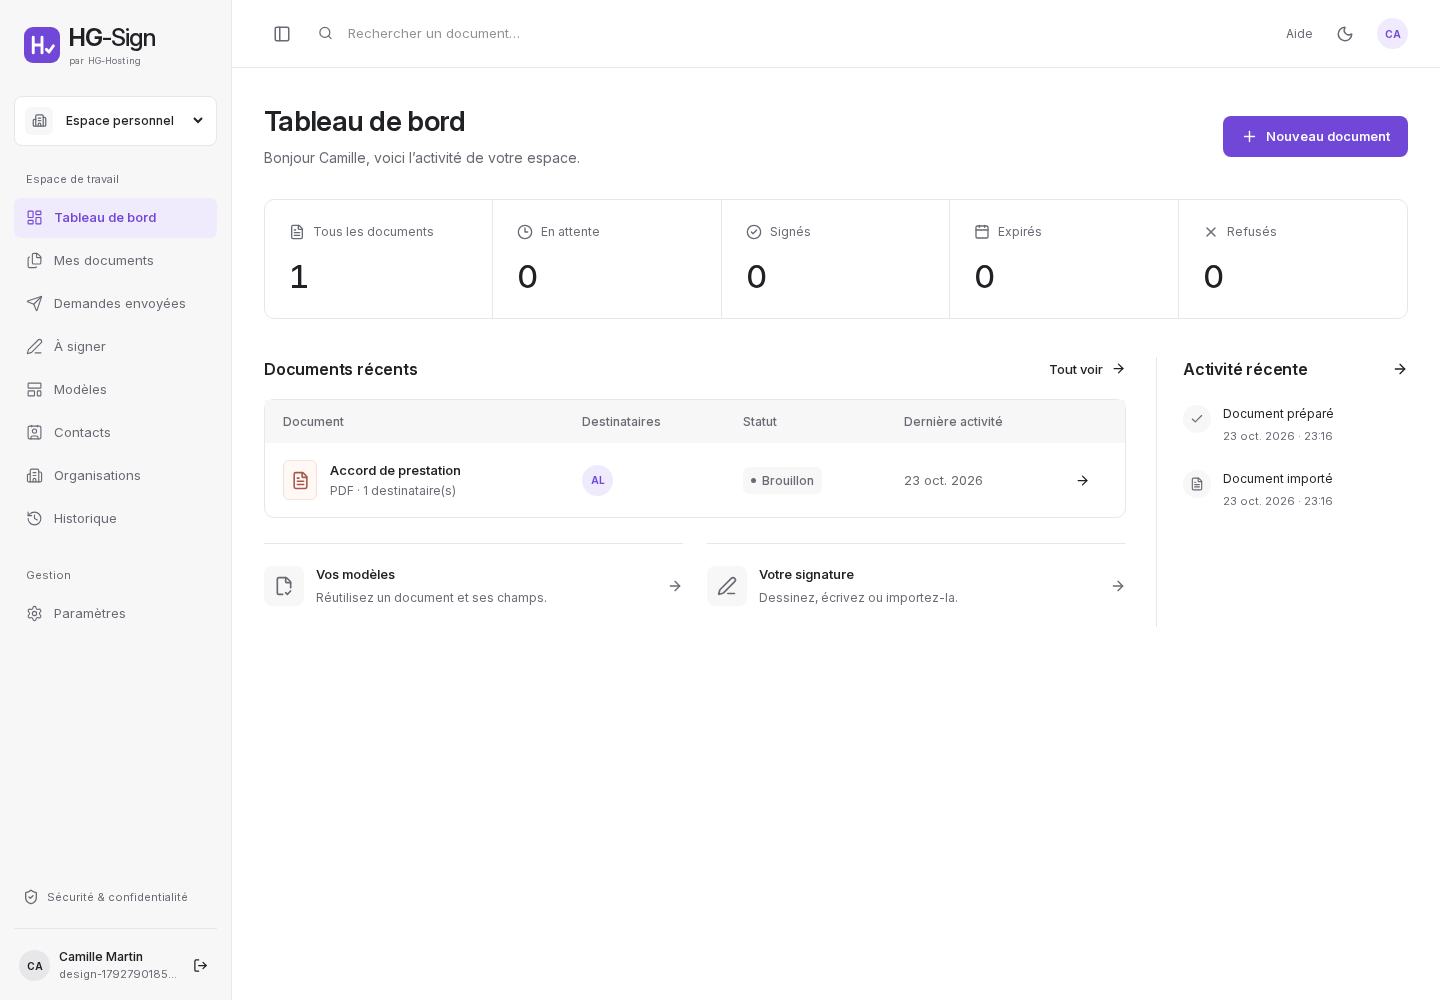Viewport: 1440px width, 1000px height.
Task: Expand Activité récente with the arrow
Action: tap(1400, 369)
